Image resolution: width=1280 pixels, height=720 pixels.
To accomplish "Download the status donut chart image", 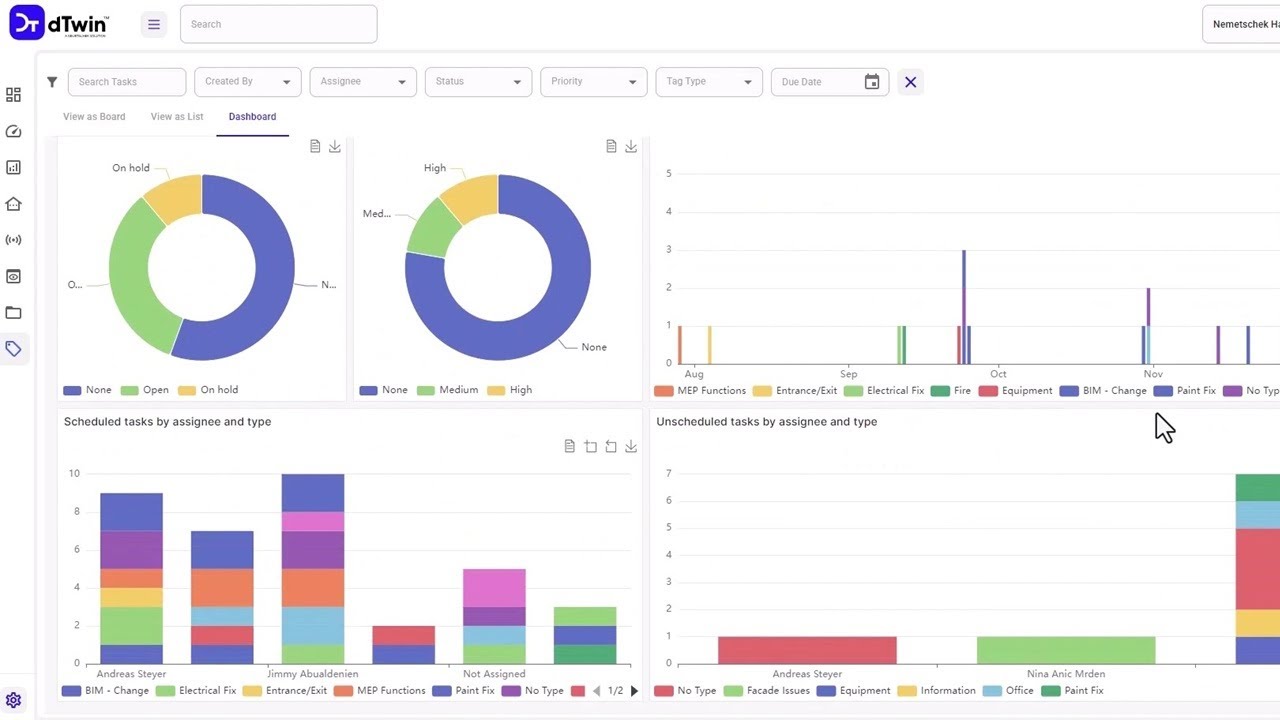I will coord(335,146).
